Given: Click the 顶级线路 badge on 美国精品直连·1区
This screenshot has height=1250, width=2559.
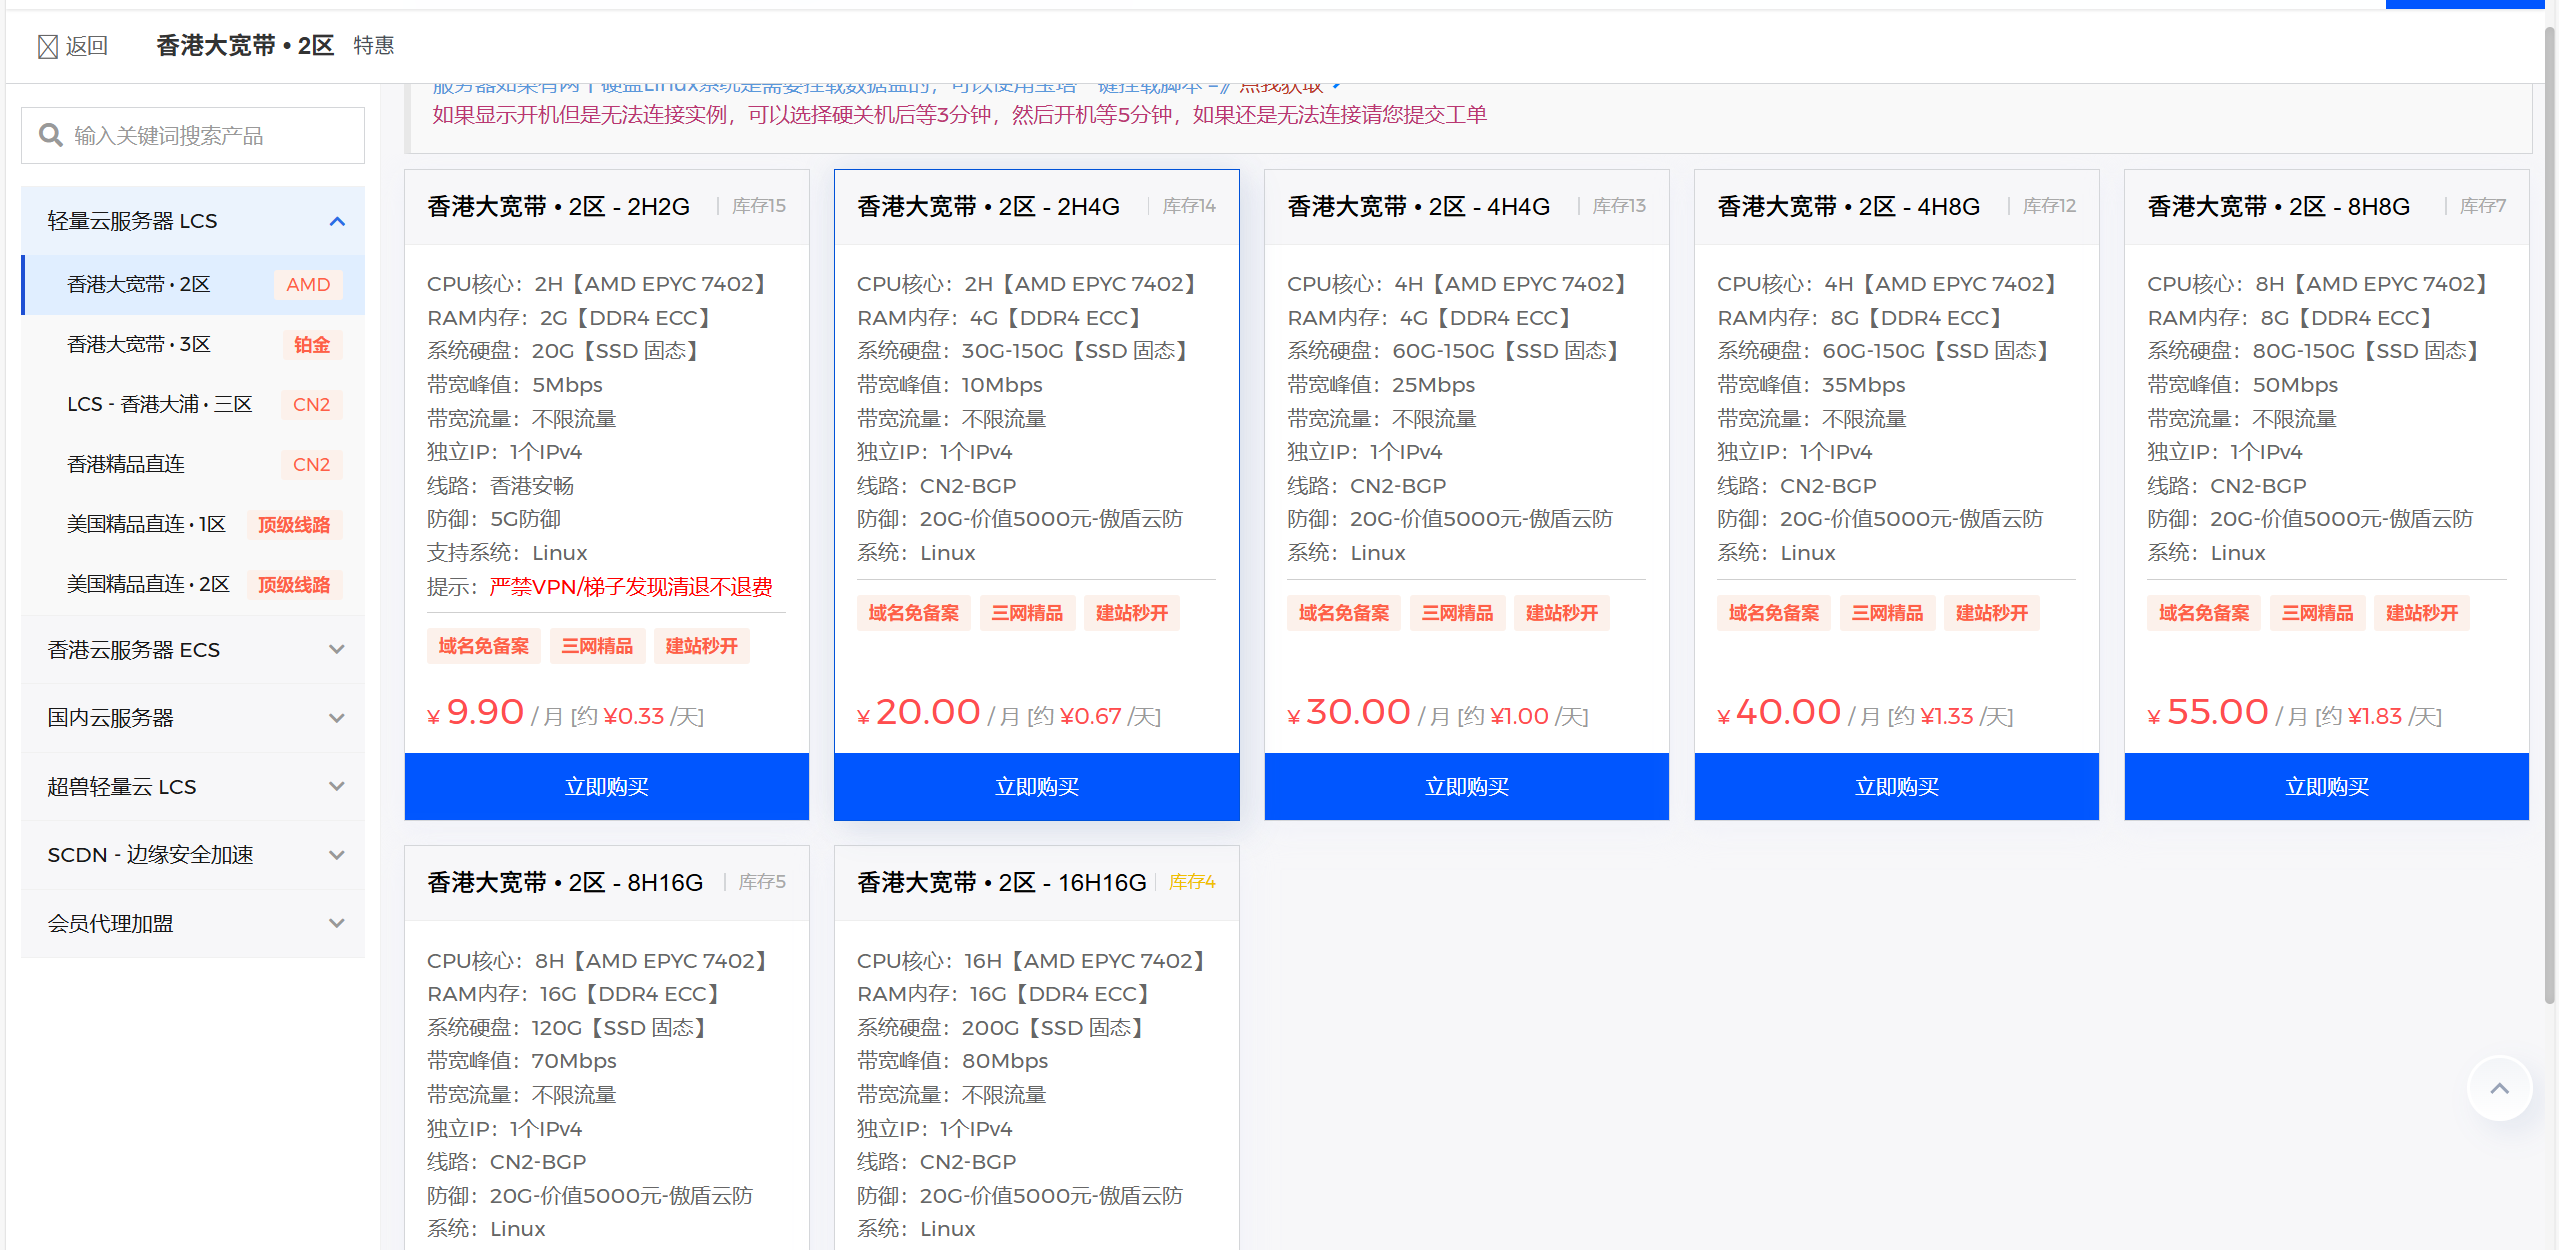Looking at the screenshot, I should 294,524.
